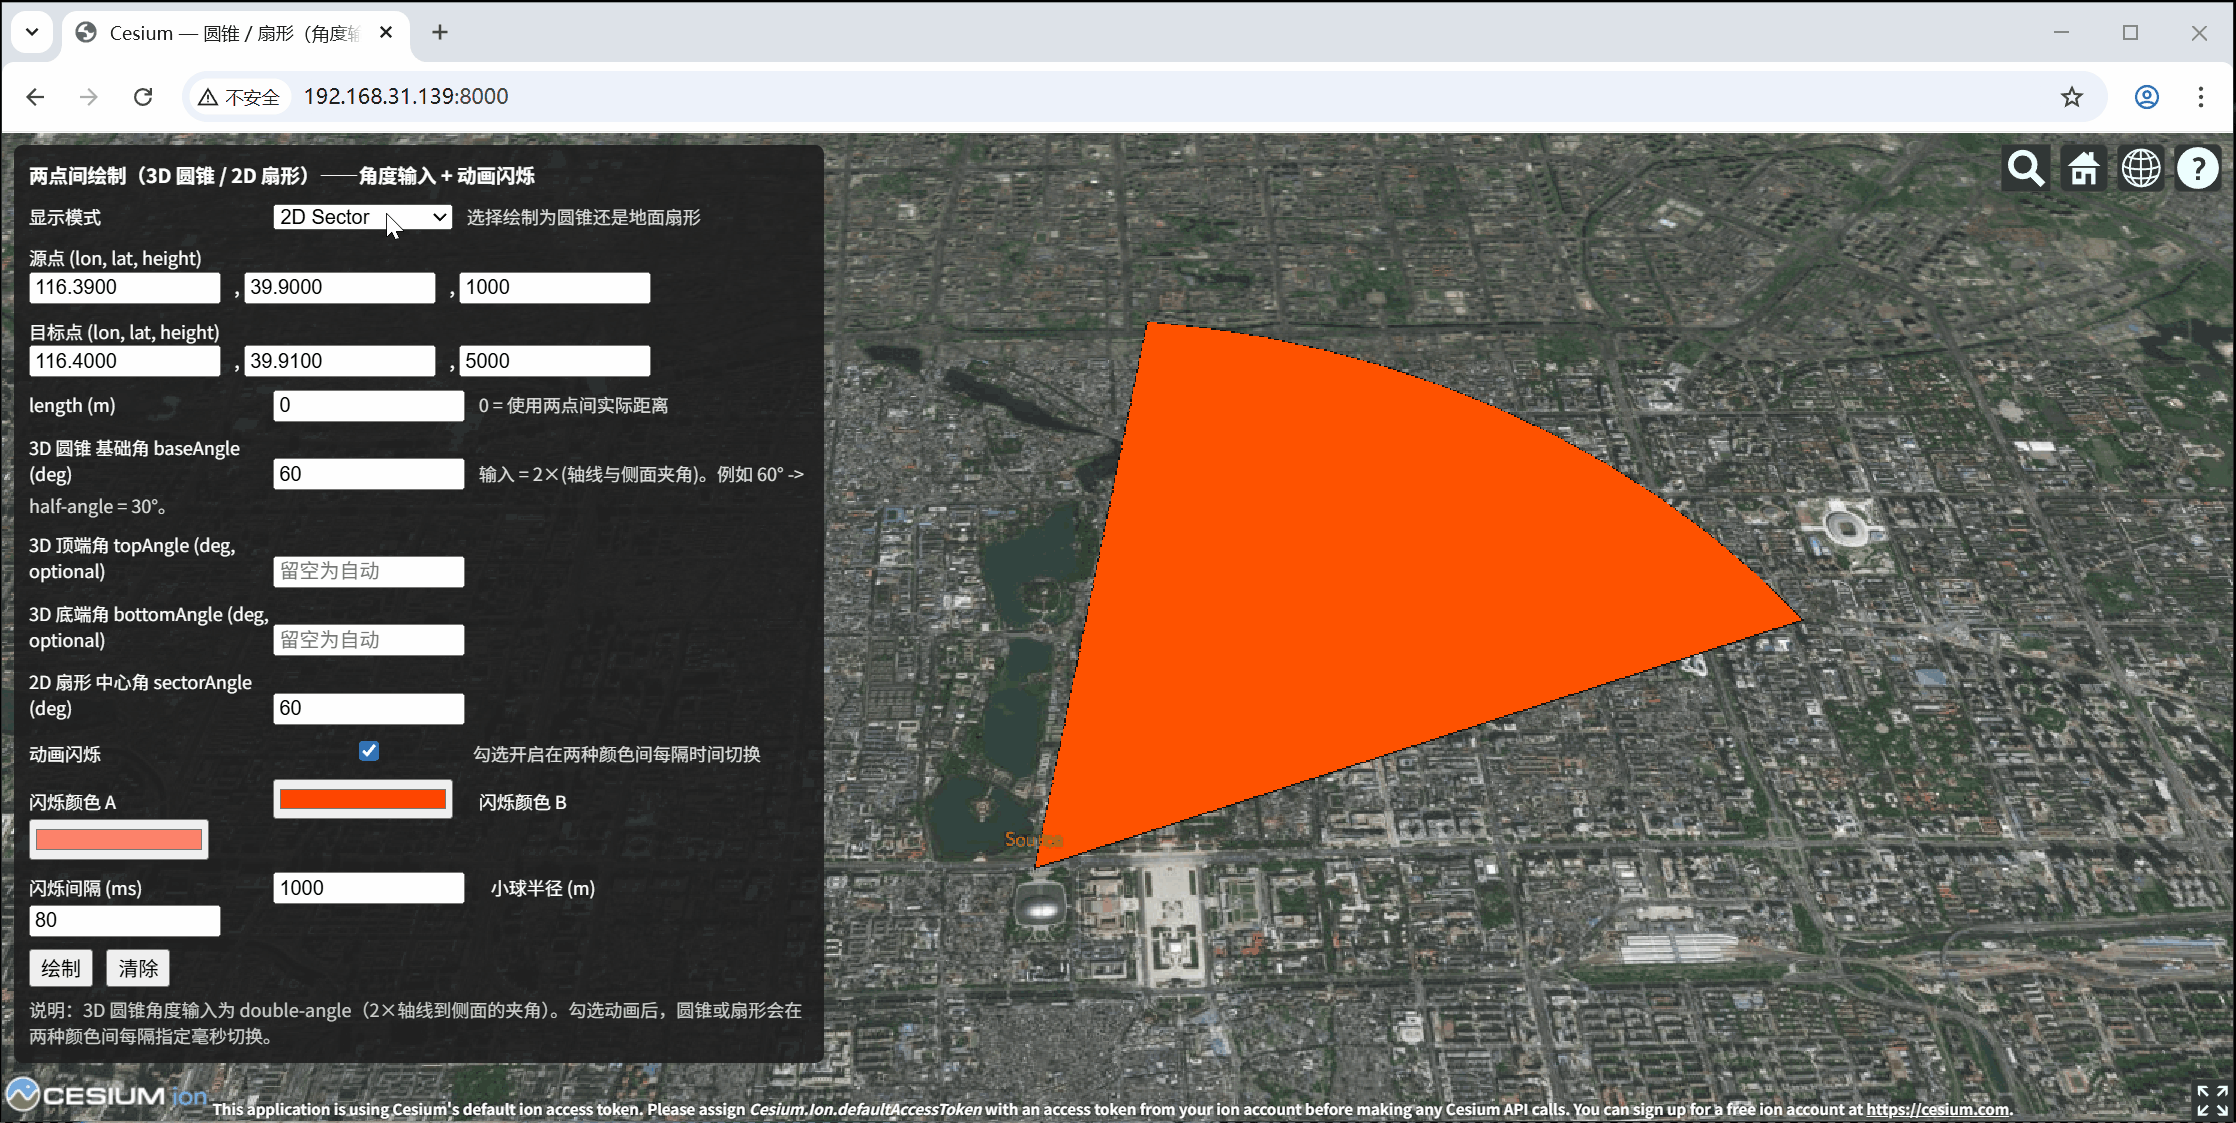Click the Home view icon

[x=2084, y=169]
